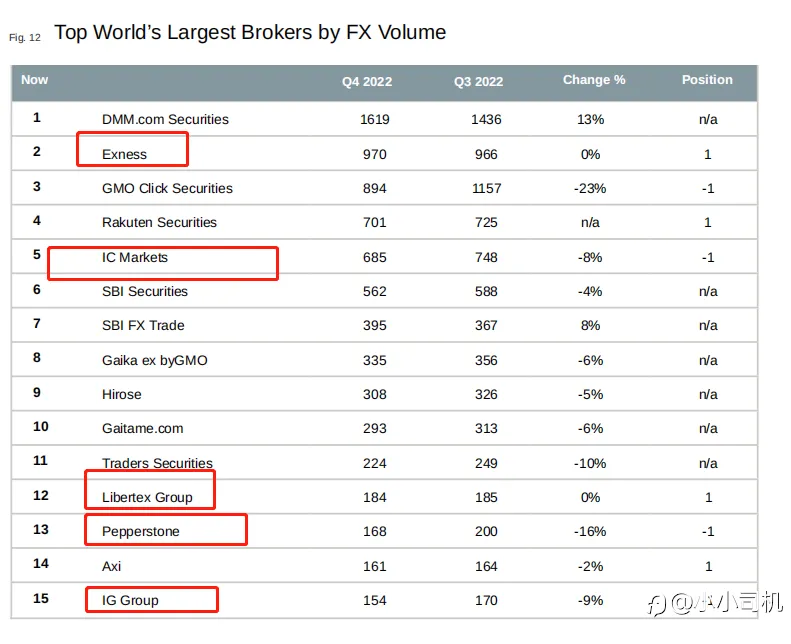Viewport: 791px width, 644px height.
Task: Click the watermark logo in the bottom-right corner
Action: click(x=714, y=603)
